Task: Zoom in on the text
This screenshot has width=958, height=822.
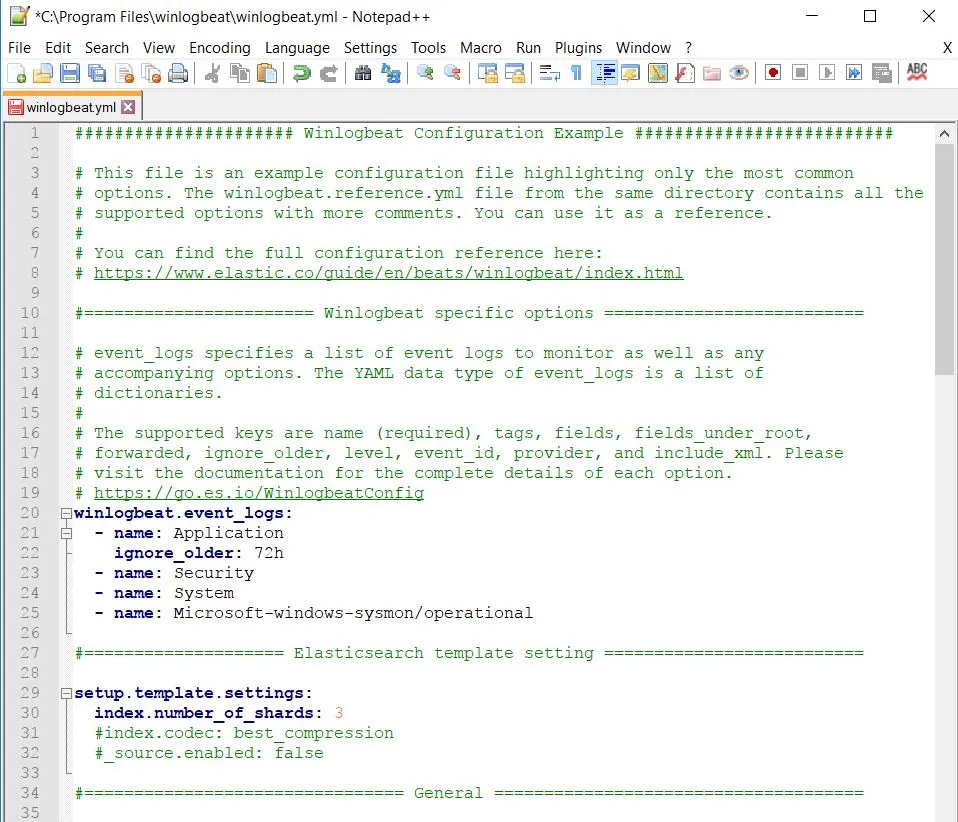Action: pyautogui.click(x=425, y=73)
